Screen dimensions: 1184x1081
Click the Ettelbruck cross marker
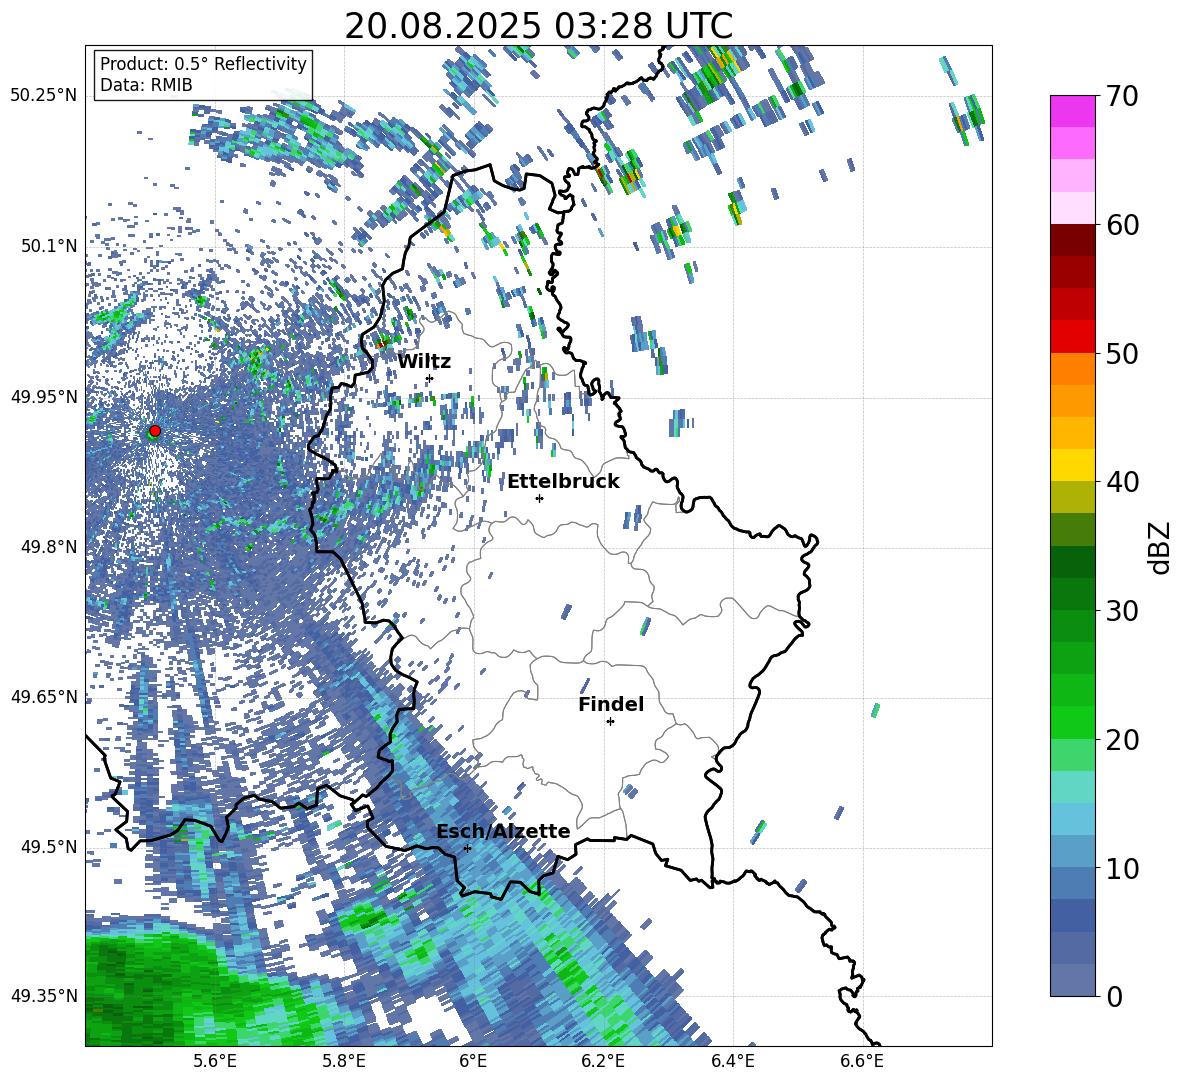(x=539, y=498)
